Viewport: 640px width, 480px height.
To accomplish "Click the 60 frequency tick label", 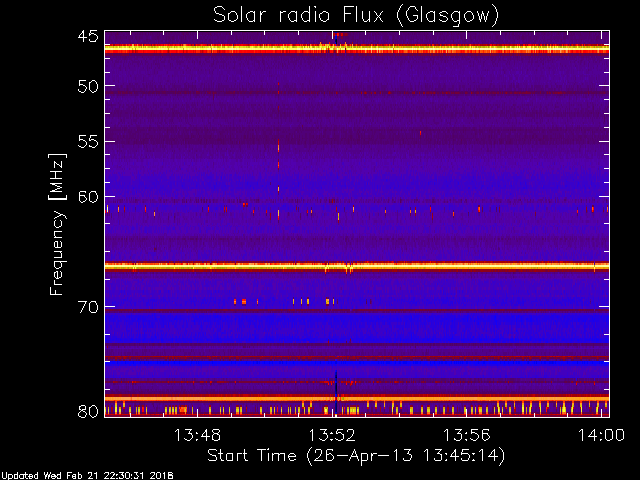I will coord(88,197).
